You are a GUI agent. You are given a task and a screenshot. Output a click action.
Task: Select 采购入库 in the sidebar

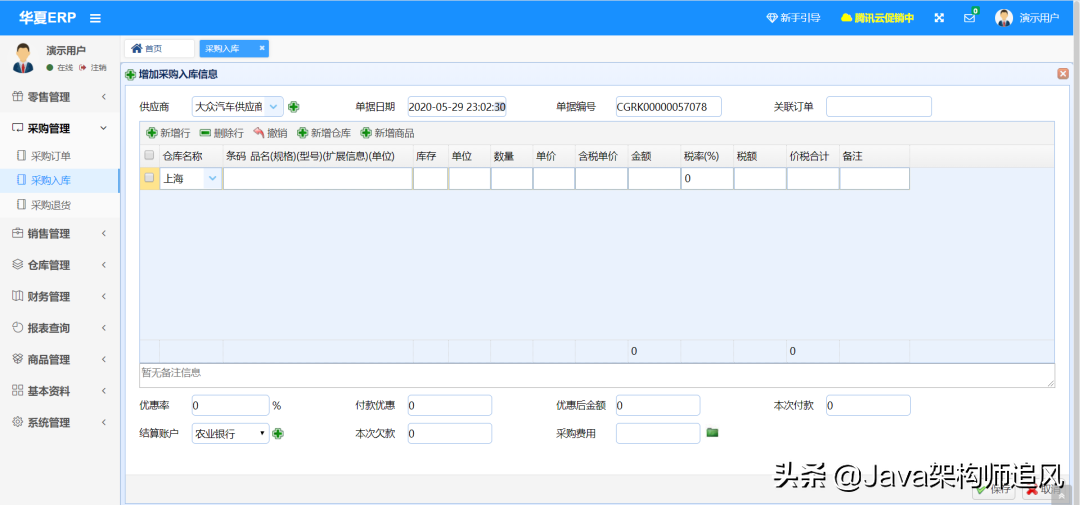tap(60, 181)
